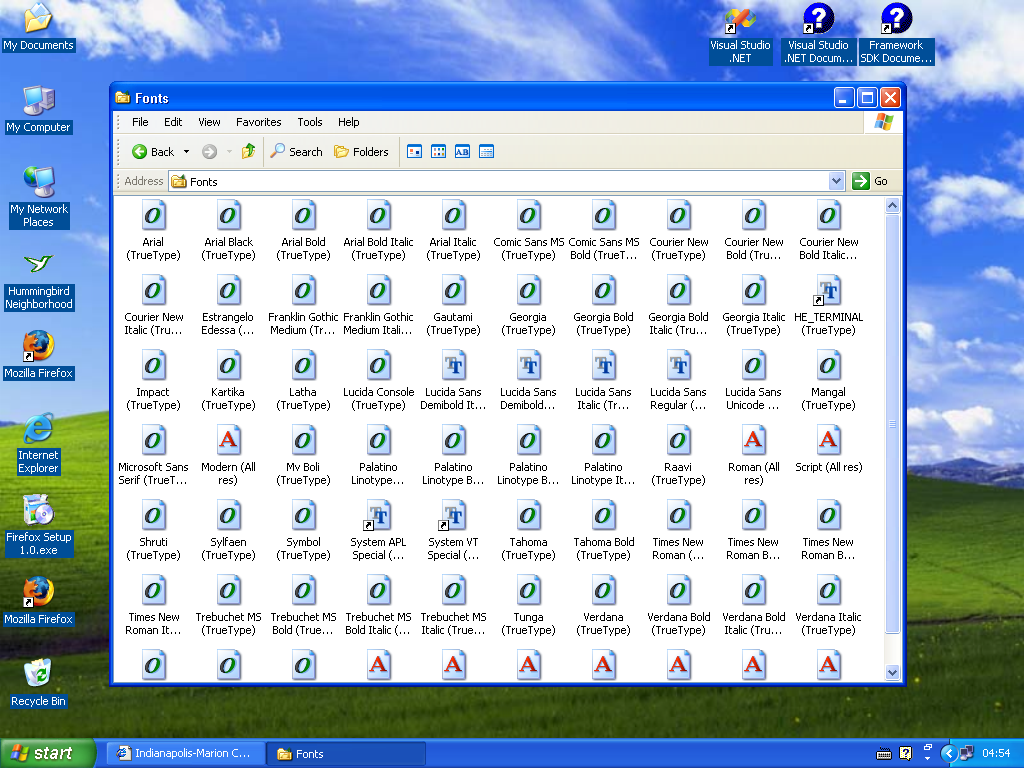List fonts by similarity (AB icon)
Image resolution: width=1024 pixels, height=768 pixels.
click(x=462, y=152)
